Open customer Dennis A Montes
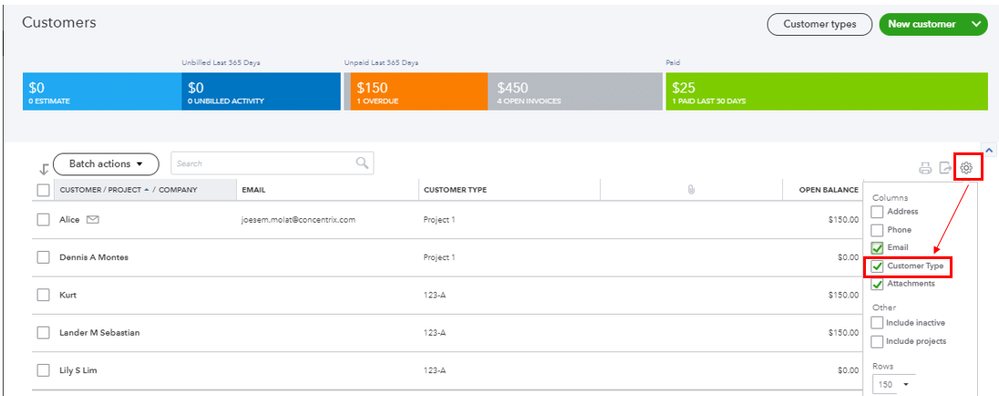 pos(94,258)
